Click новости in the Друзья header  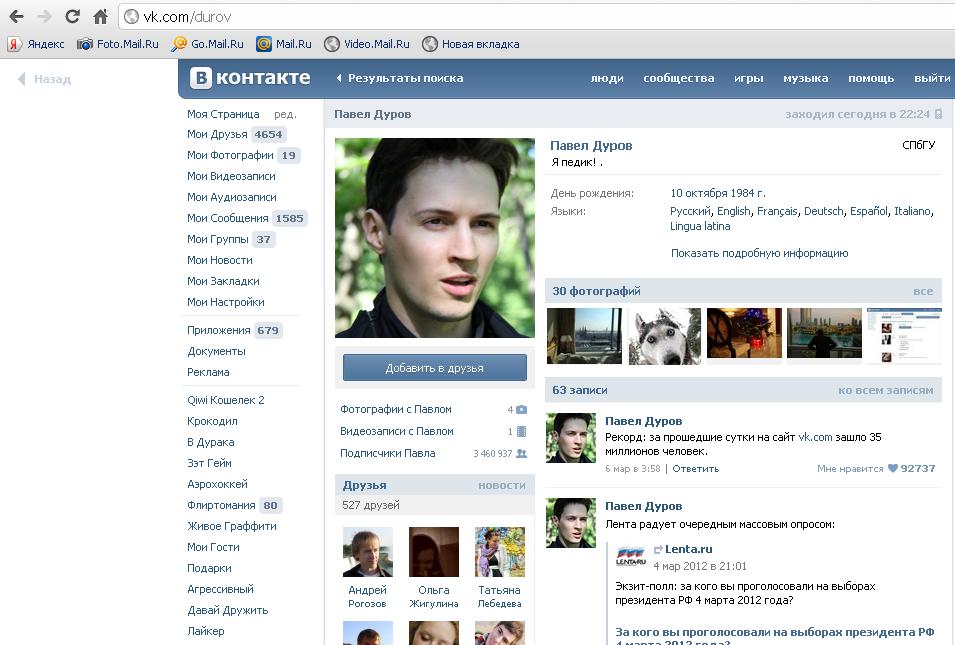pyautogui.click(x=502, y=485)
